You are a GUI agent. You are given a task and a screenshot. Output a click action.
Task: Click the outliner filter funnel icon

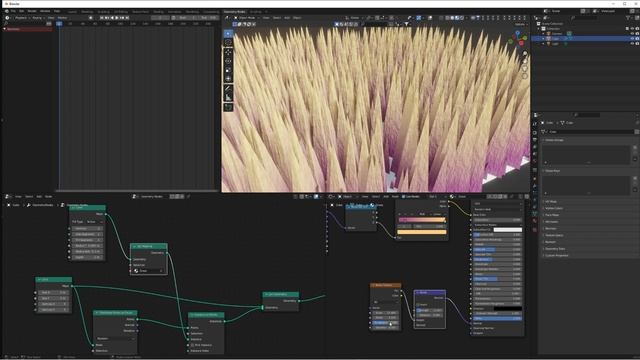(x=628, y=18)
